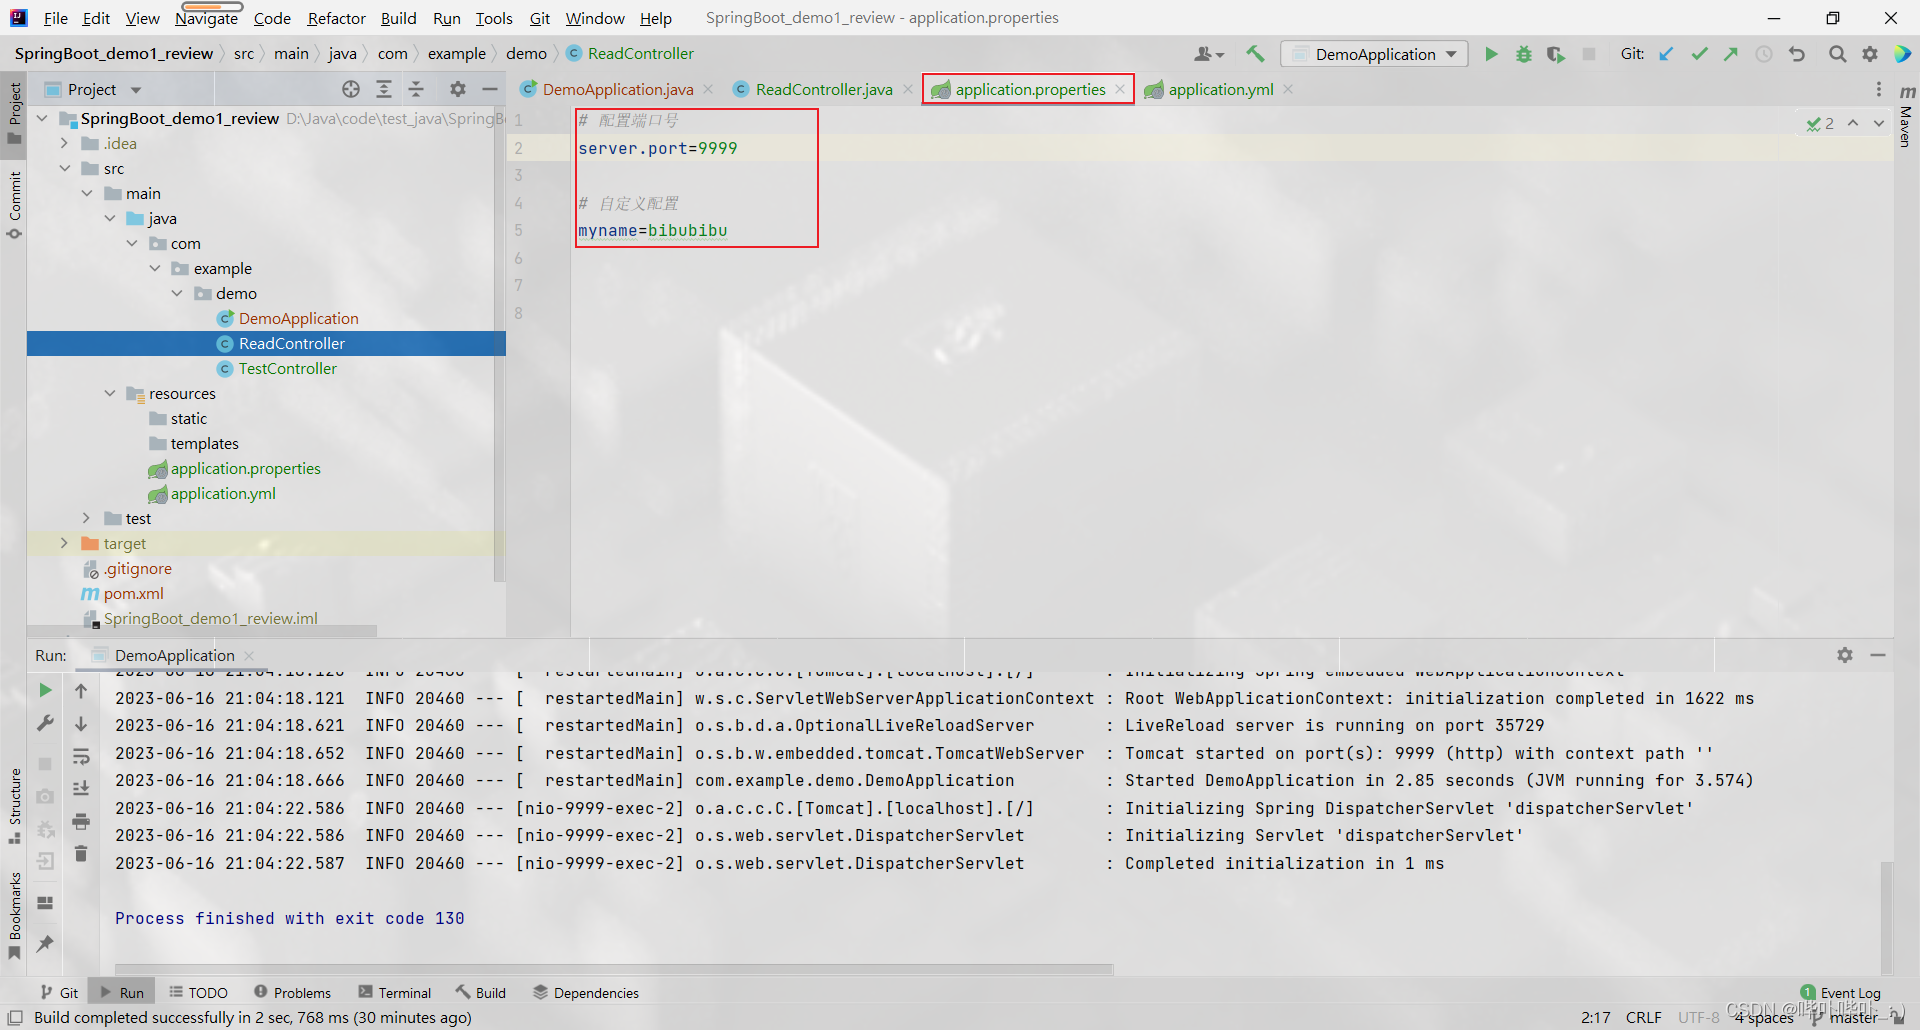
Task: Toggle soft-wrap in Run console
Action: [81, 757]
